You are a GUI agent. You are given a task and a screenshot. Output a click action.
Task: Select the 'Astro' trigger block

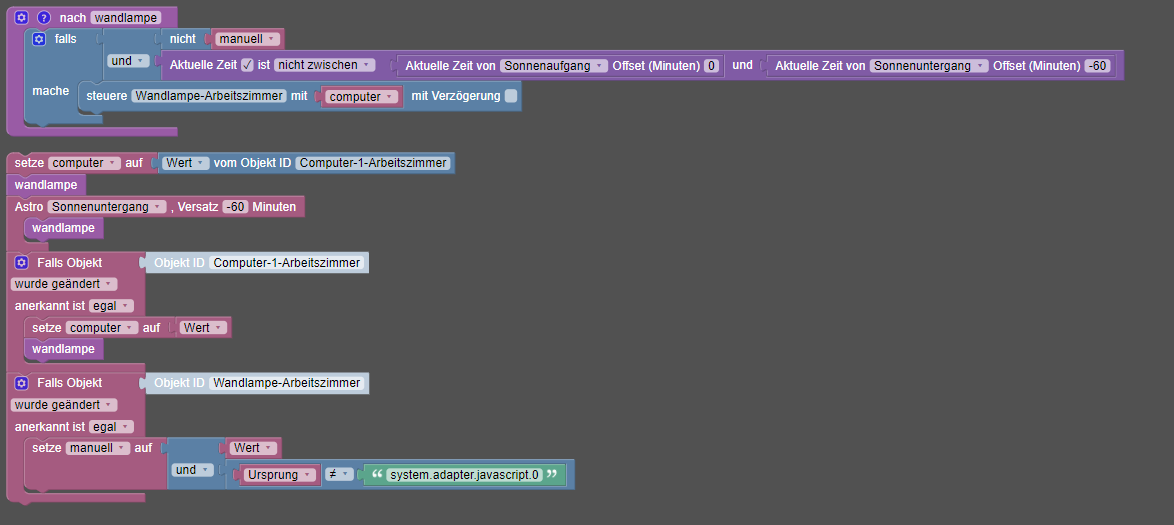point(28,207)
